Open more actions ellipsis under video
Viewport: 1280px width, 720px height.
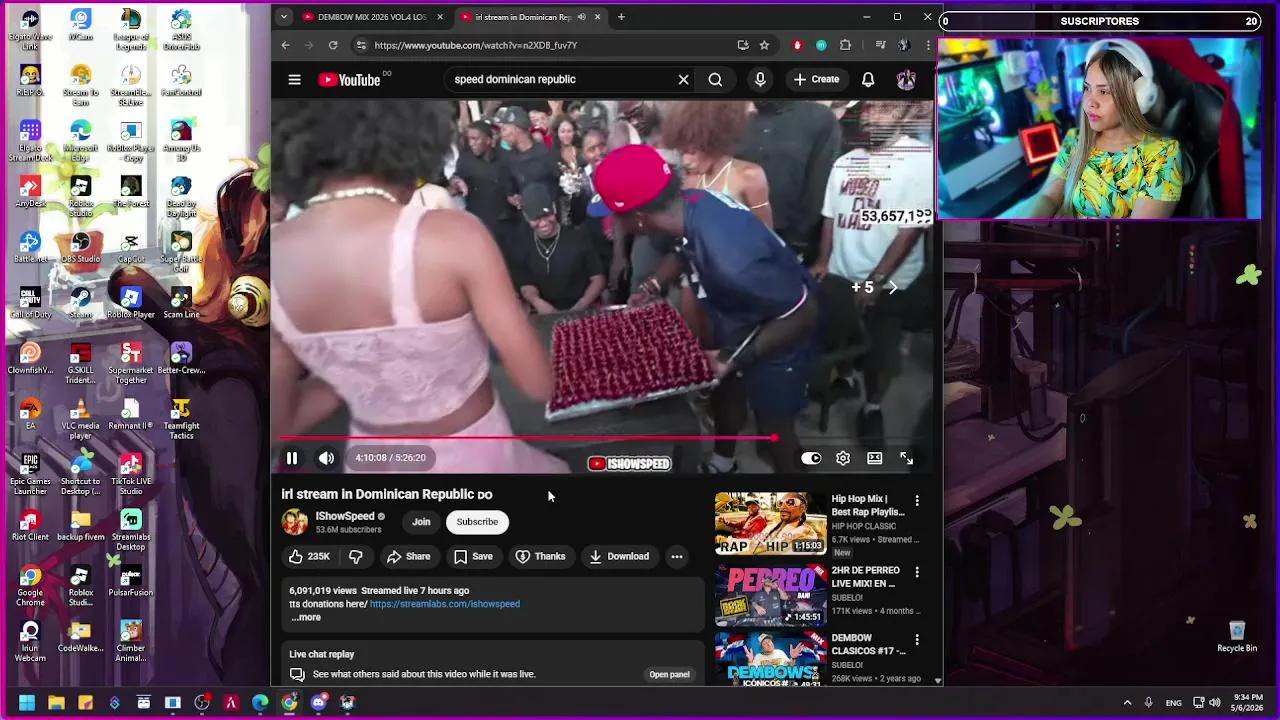pyautogui.click(x=677, y=556)
